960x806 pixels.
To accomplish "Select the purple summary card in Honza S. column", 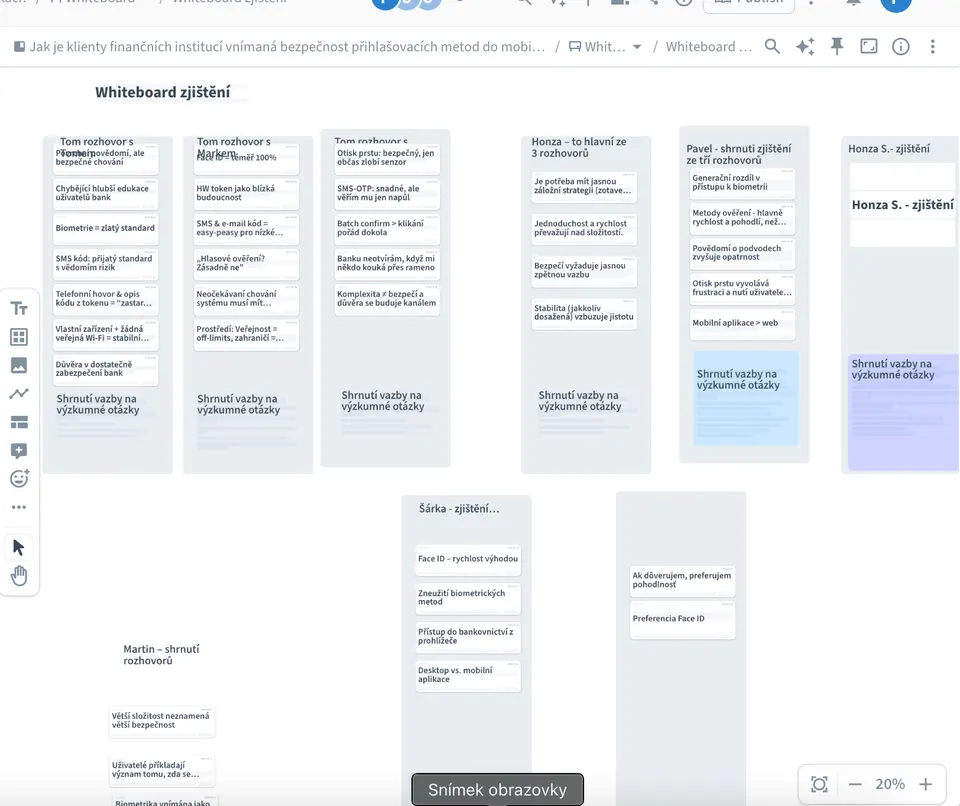I will (904, 412).
